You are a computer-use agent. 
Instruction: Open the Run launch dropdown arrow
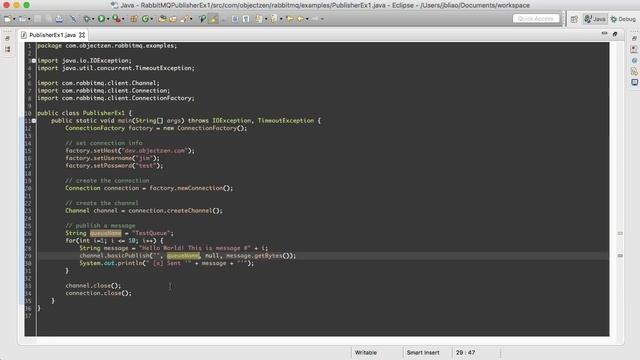108,19
